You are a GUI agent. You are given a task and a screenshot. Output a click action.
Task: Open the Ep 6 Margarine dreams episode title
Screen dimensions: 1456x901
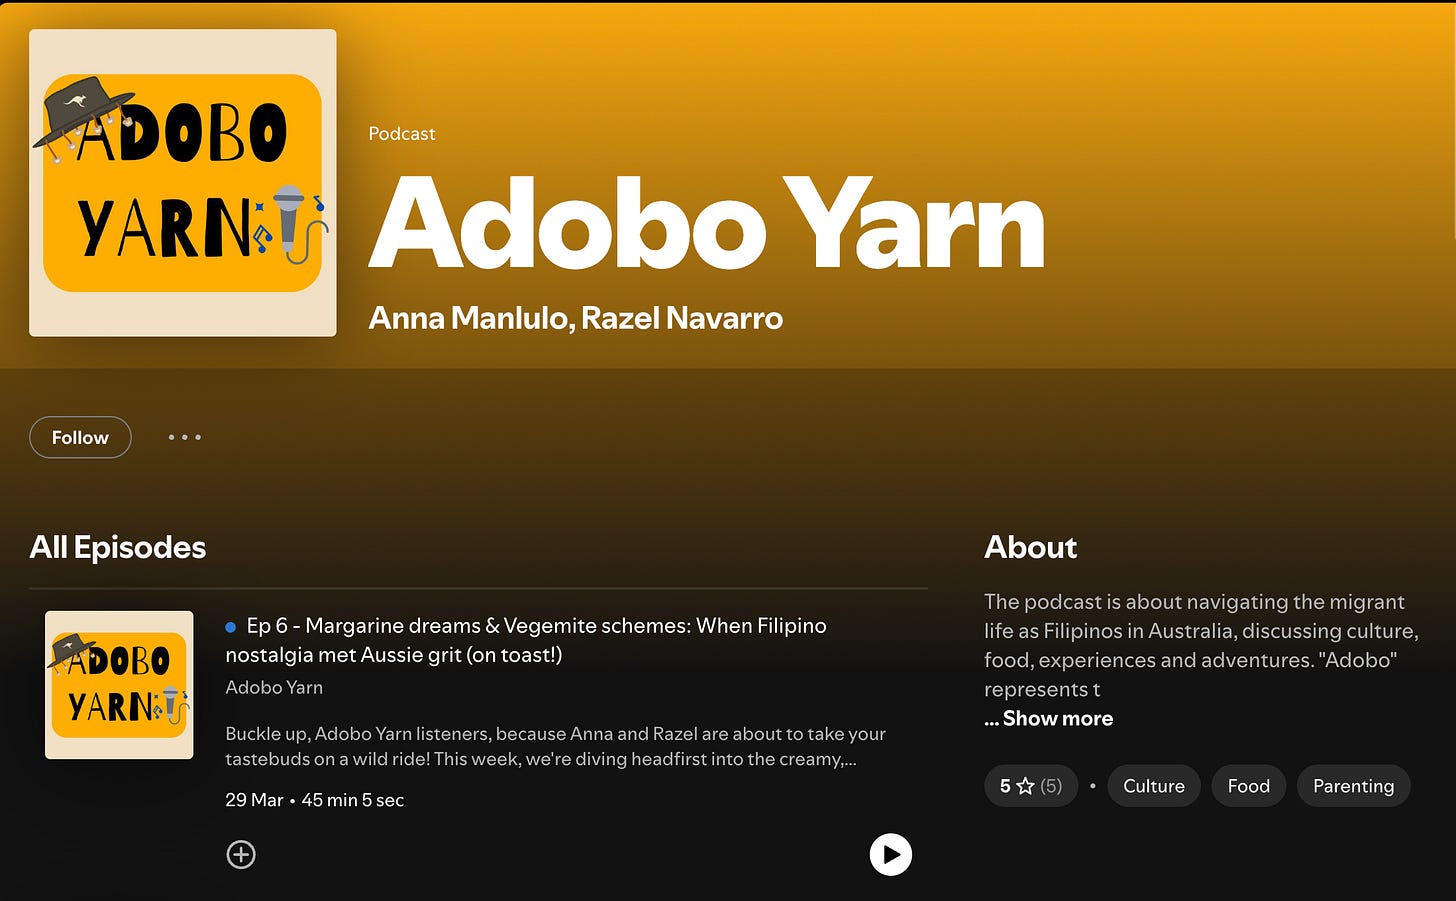click(x=526, y=640)
